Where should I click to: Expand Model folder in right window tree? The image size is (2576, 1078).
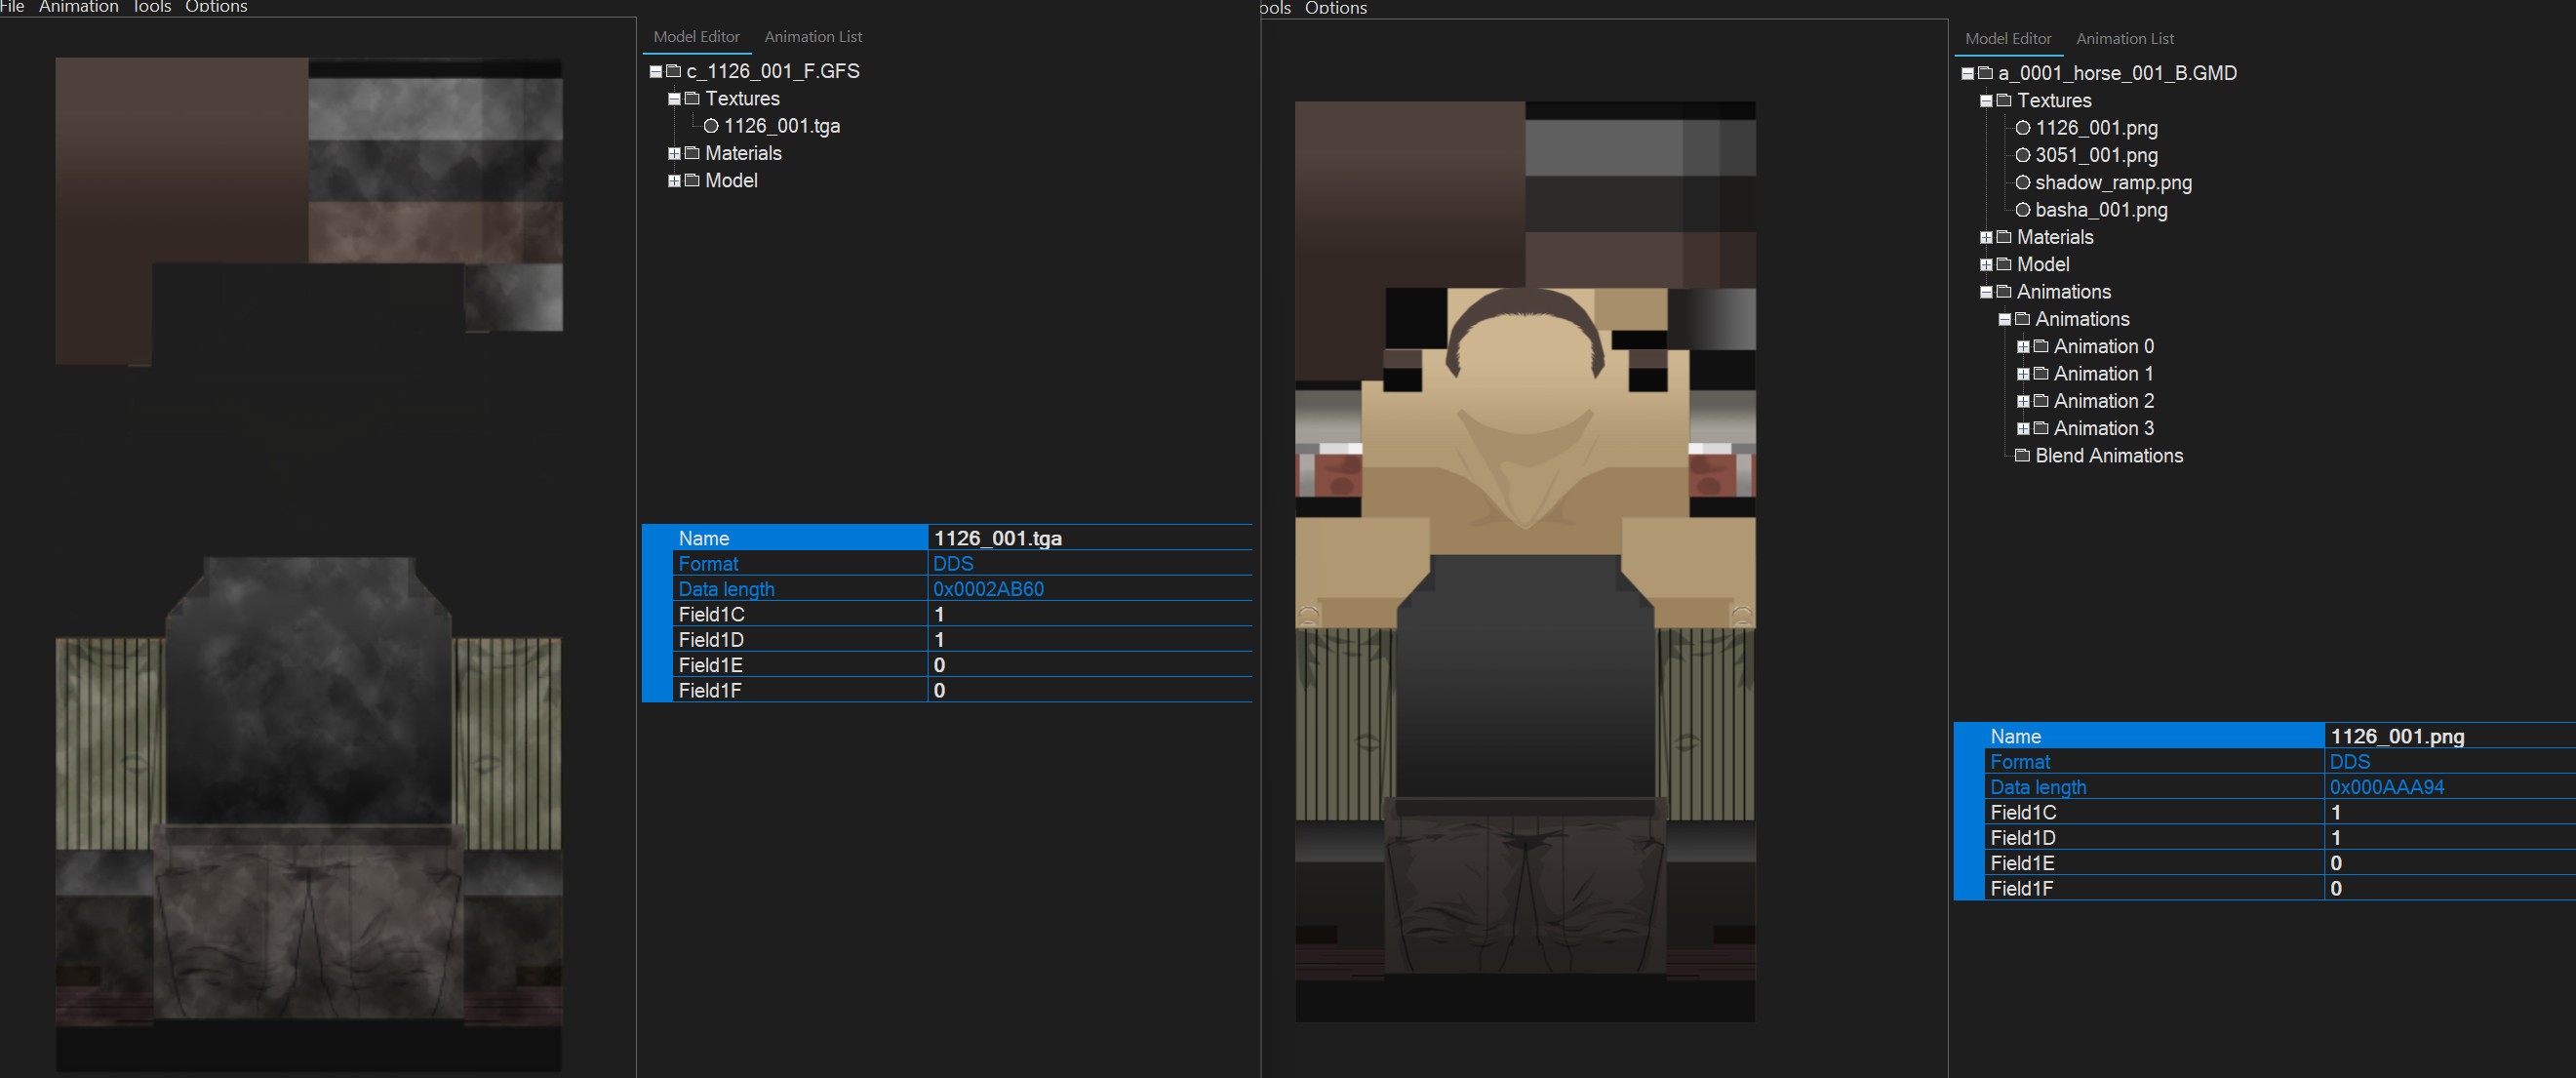coord(1986,265)
